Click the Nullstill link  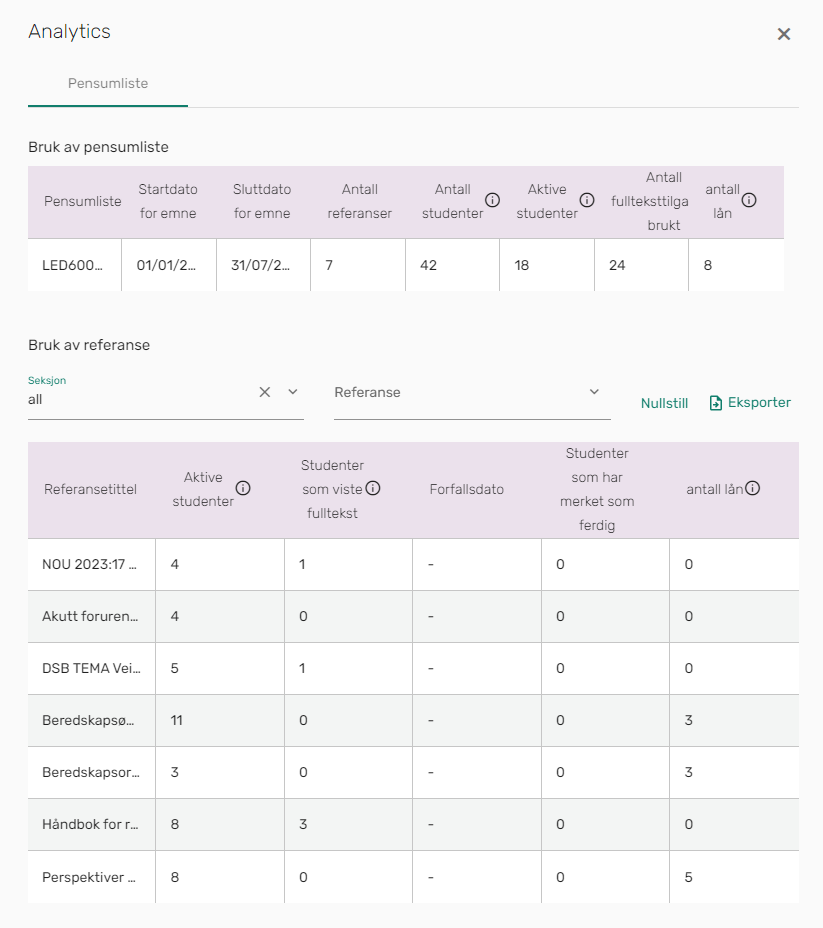(664, 404)
